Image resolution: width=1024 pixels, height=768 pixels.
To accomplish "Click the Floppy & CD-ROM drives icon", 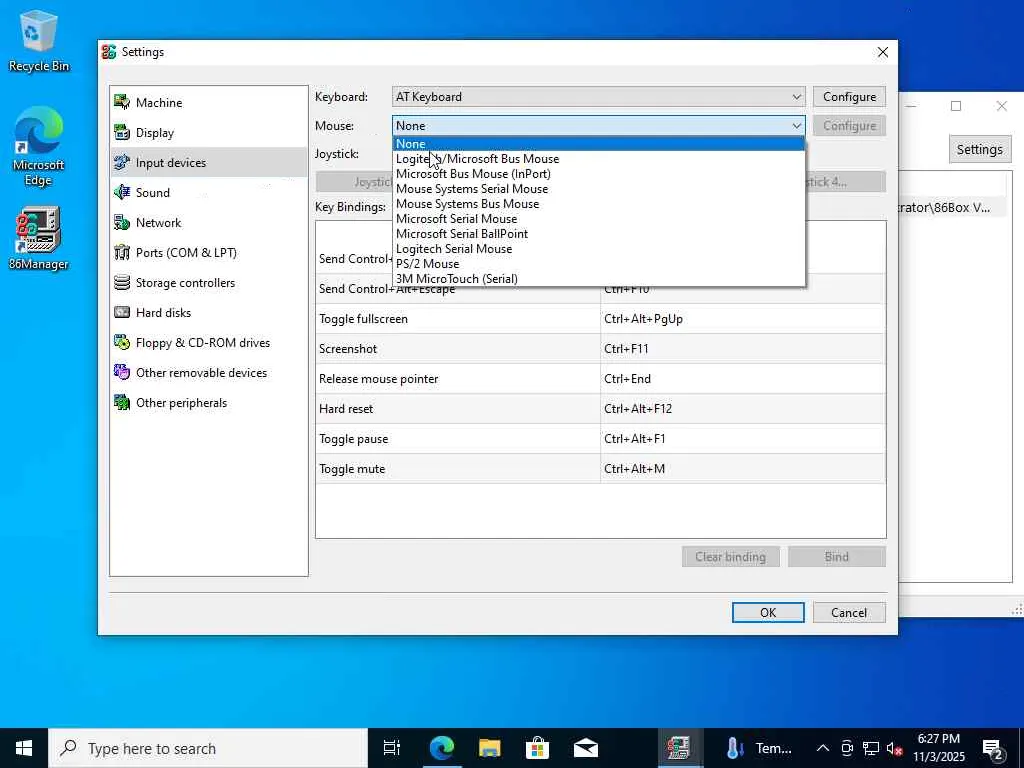I will click(122, 343).
